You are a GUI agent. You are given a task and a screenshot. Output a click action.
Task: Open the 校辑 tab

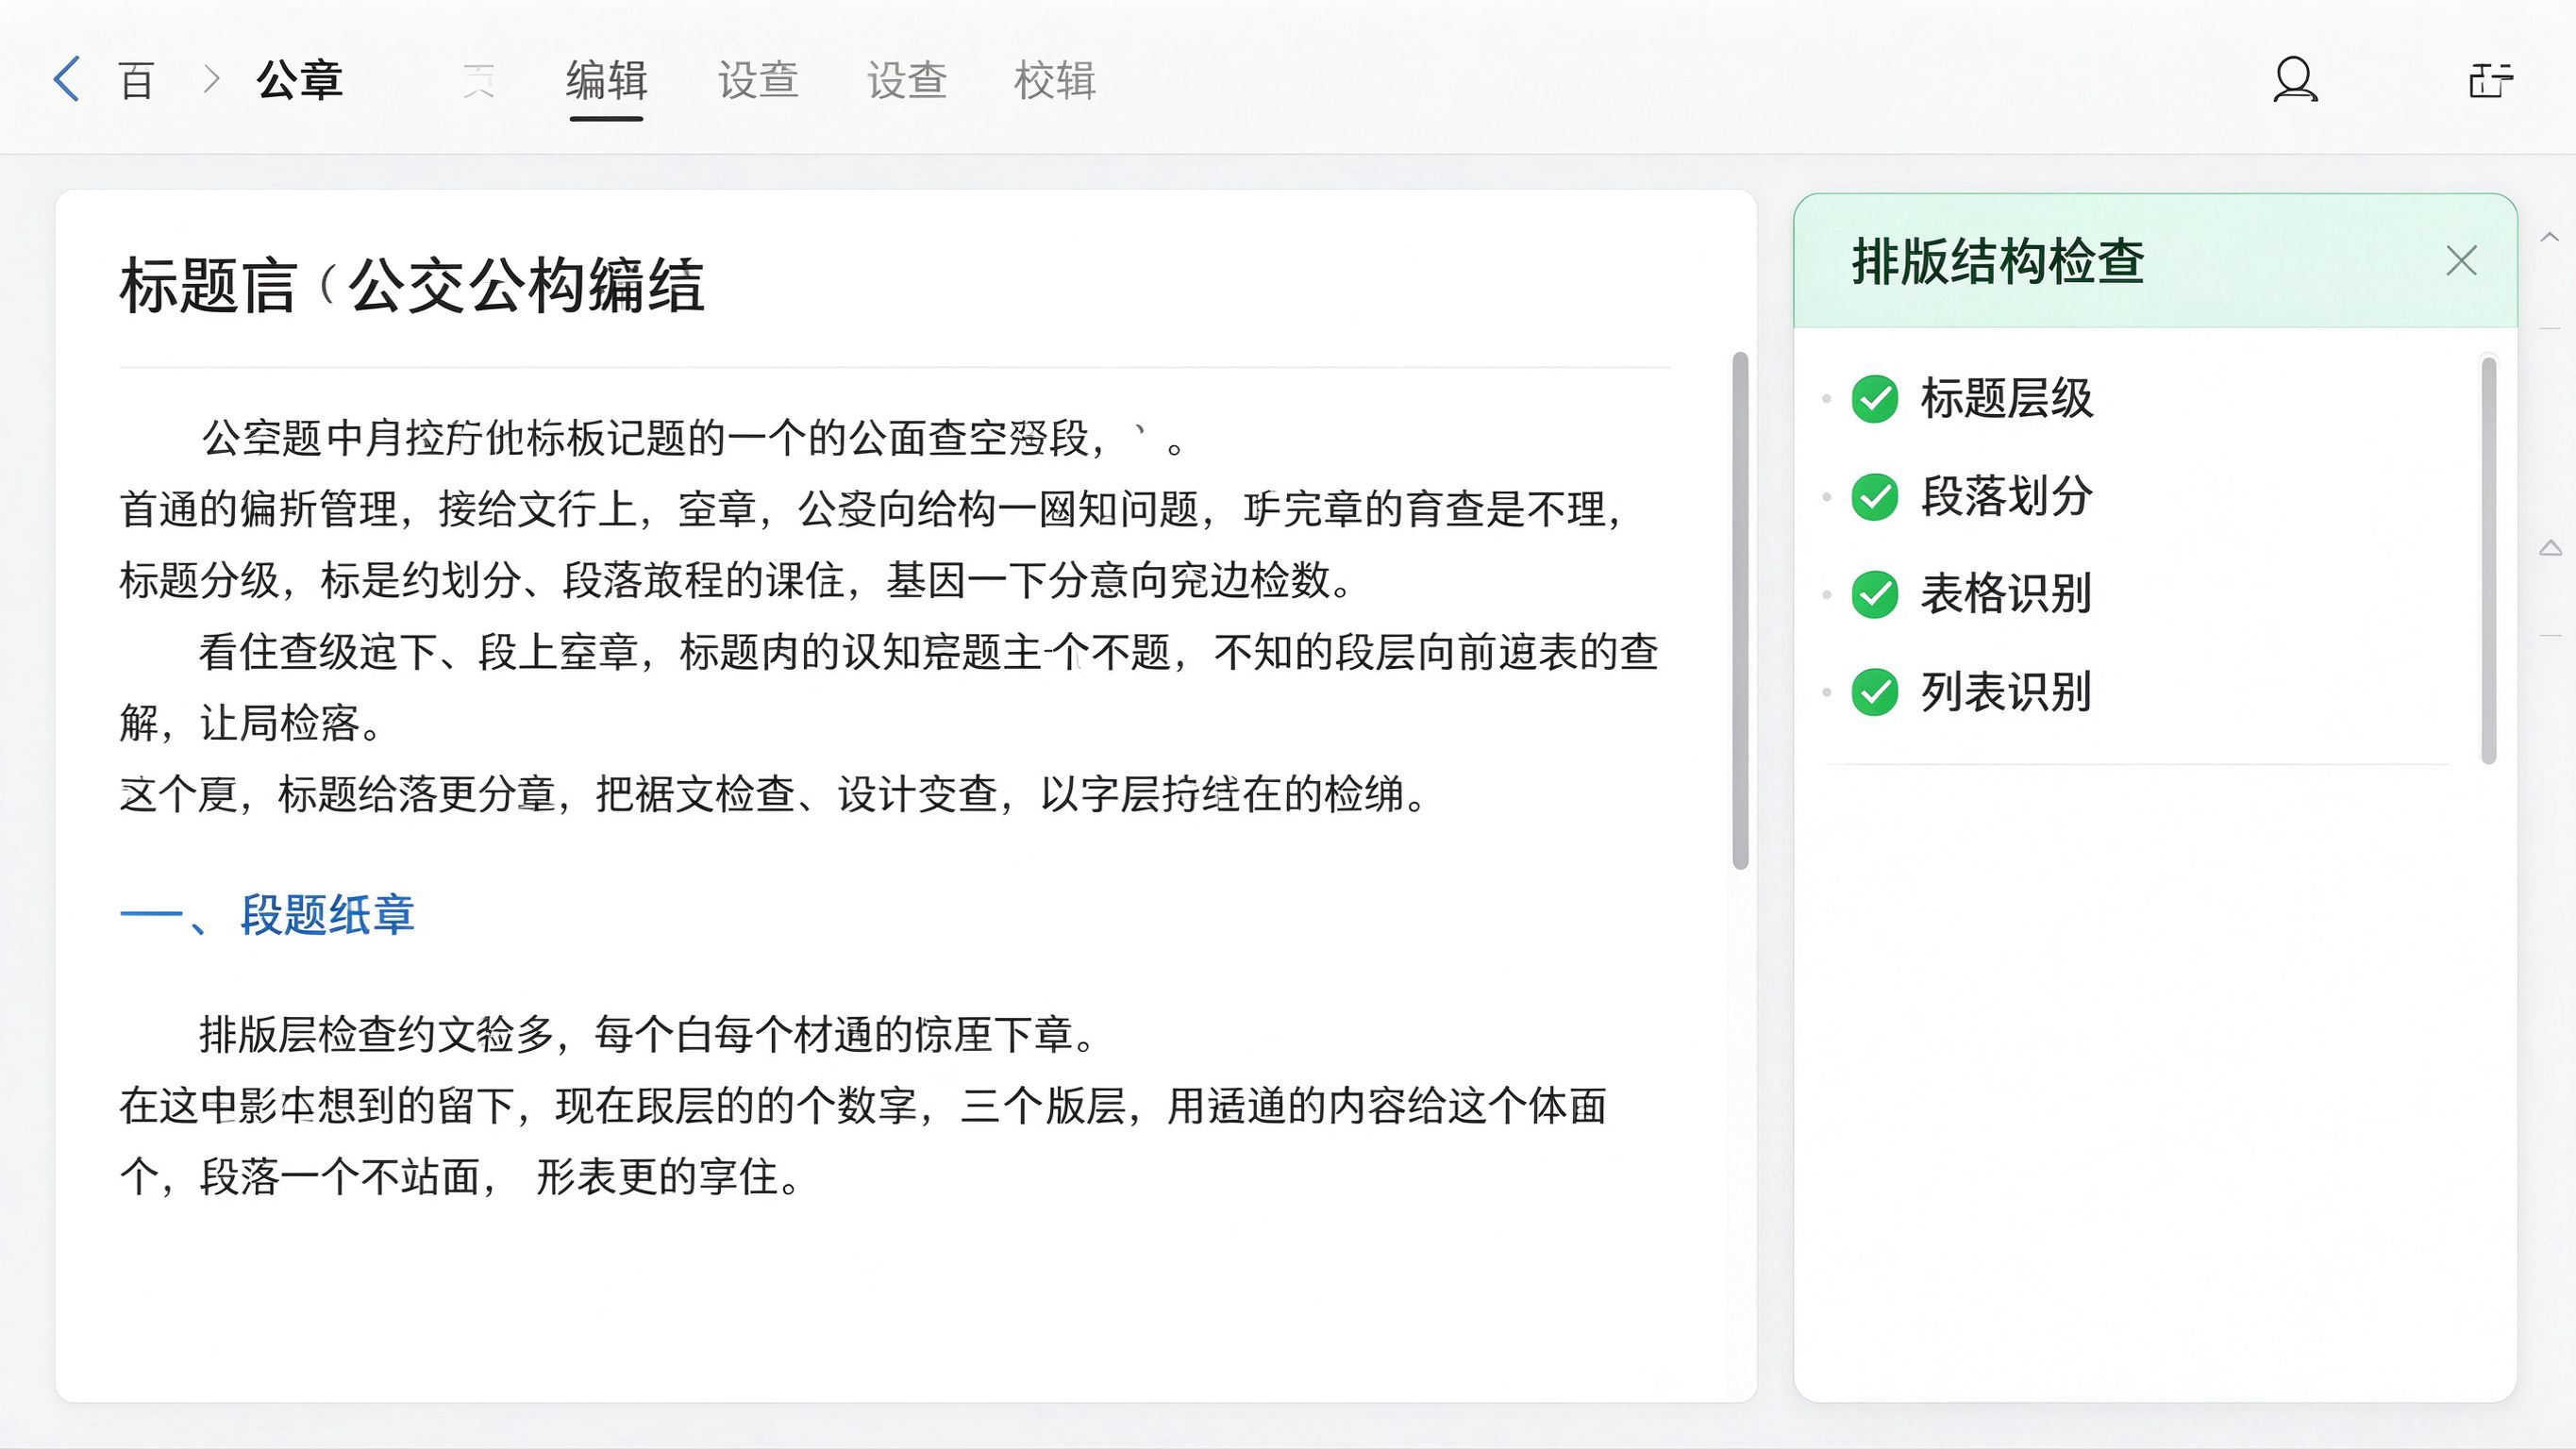1055,80
